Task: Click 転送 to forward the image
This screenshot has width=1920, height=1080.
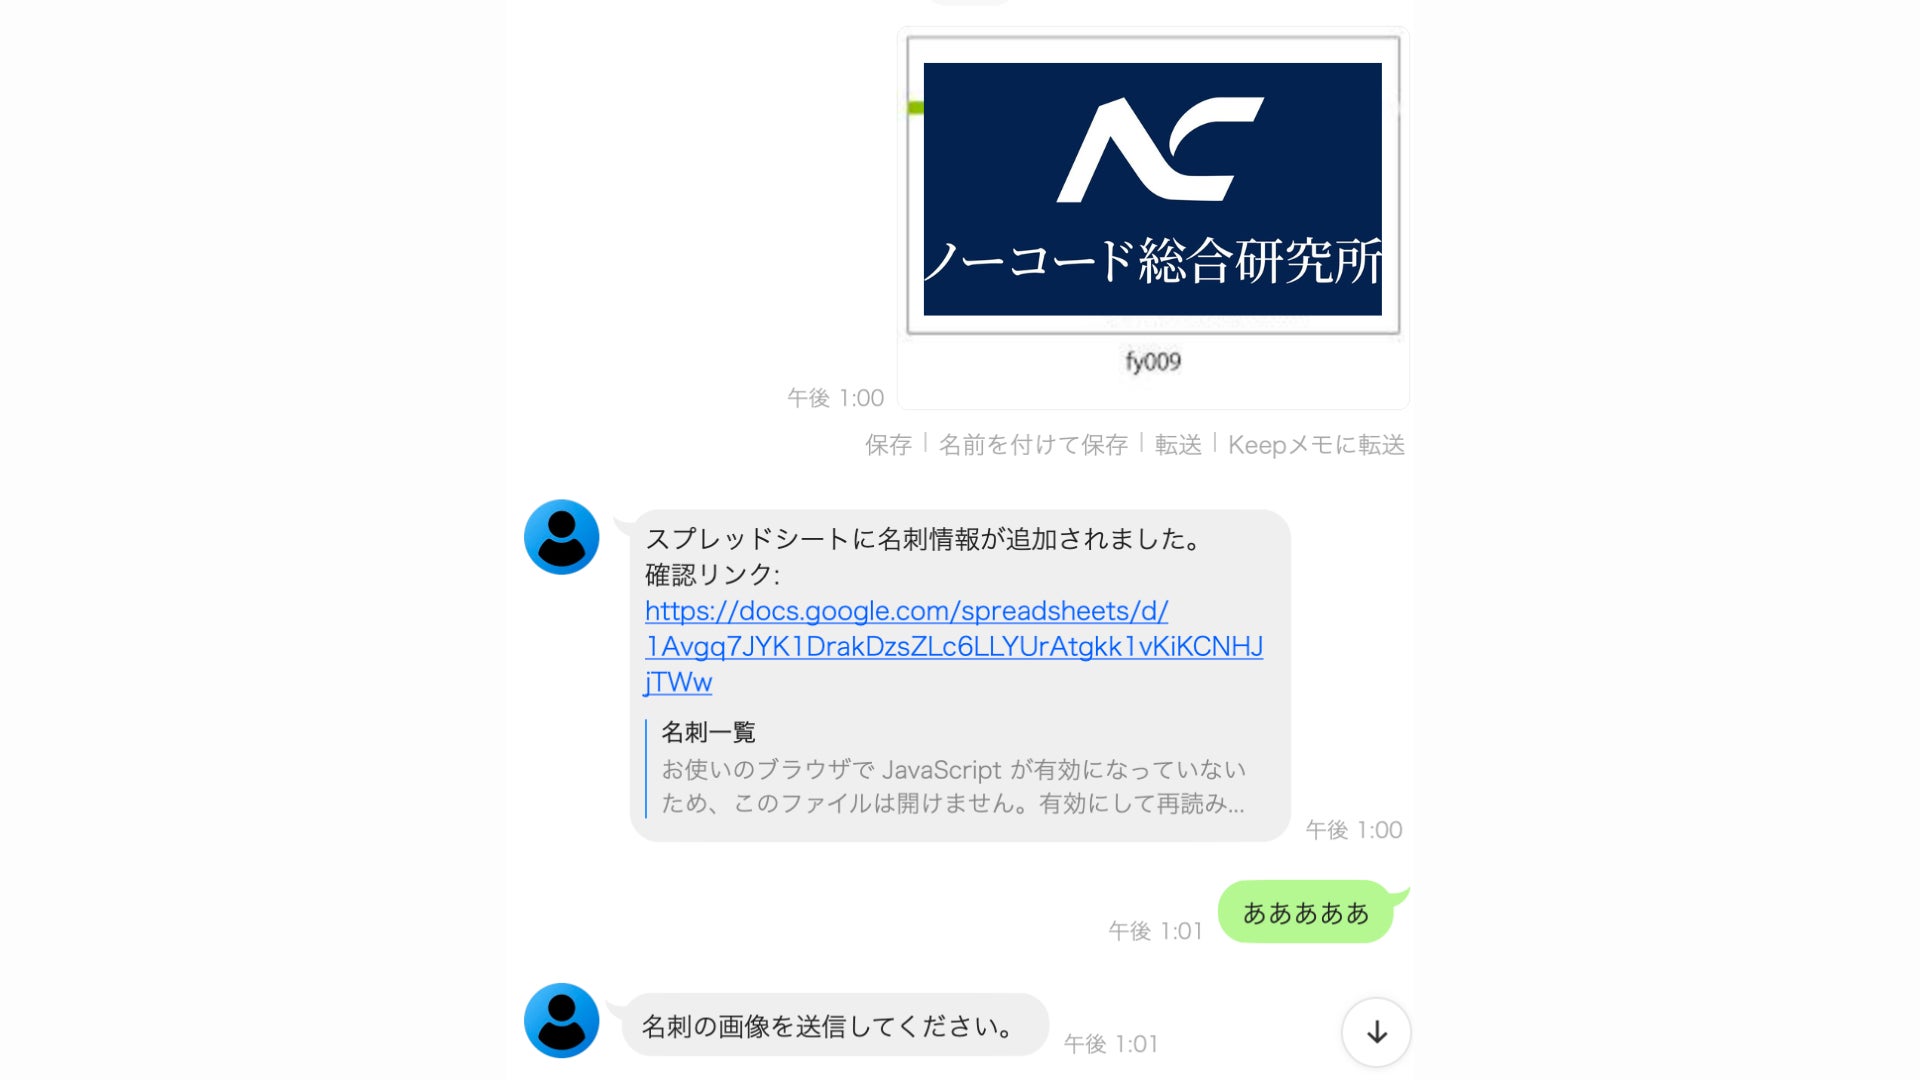Action: click(1178, 445)
